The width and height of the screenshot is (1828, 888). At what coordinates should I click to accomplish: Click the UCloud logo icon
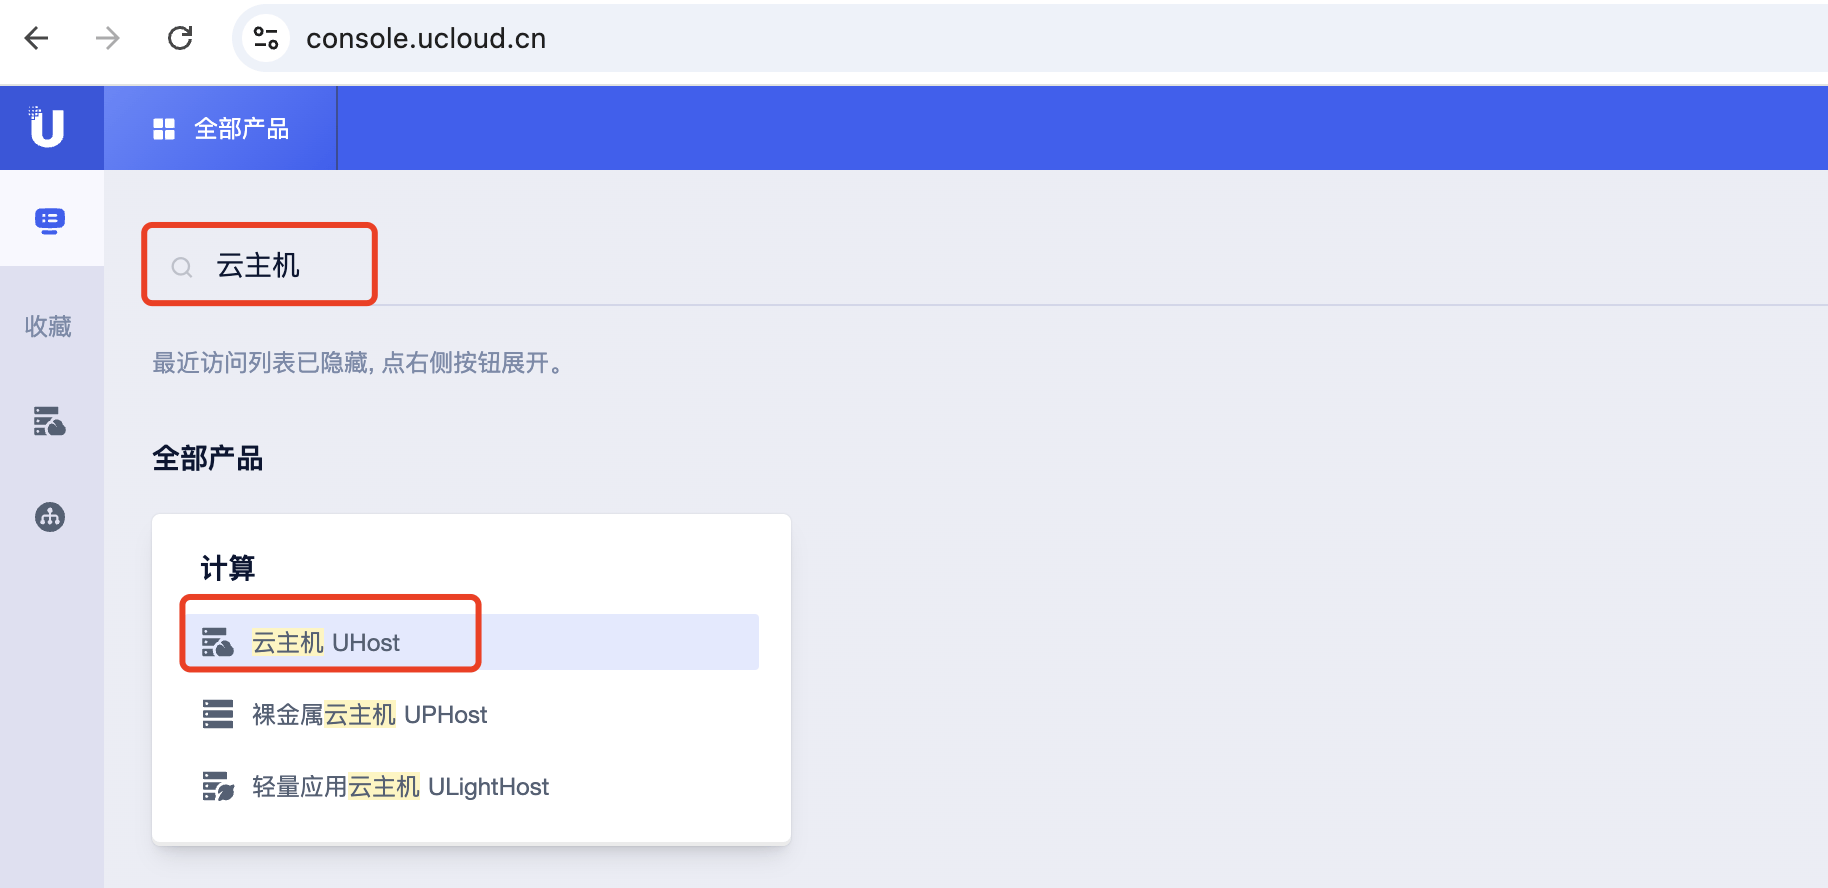click(x=47, y=127)
